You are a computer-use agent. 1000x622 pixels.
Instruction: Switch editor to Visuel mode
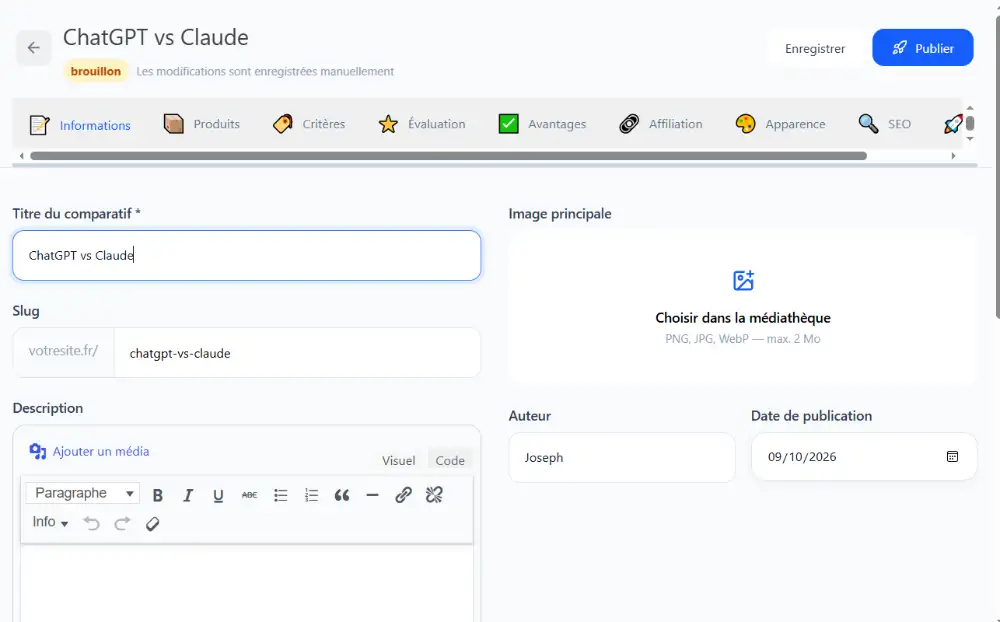(399, 461)
